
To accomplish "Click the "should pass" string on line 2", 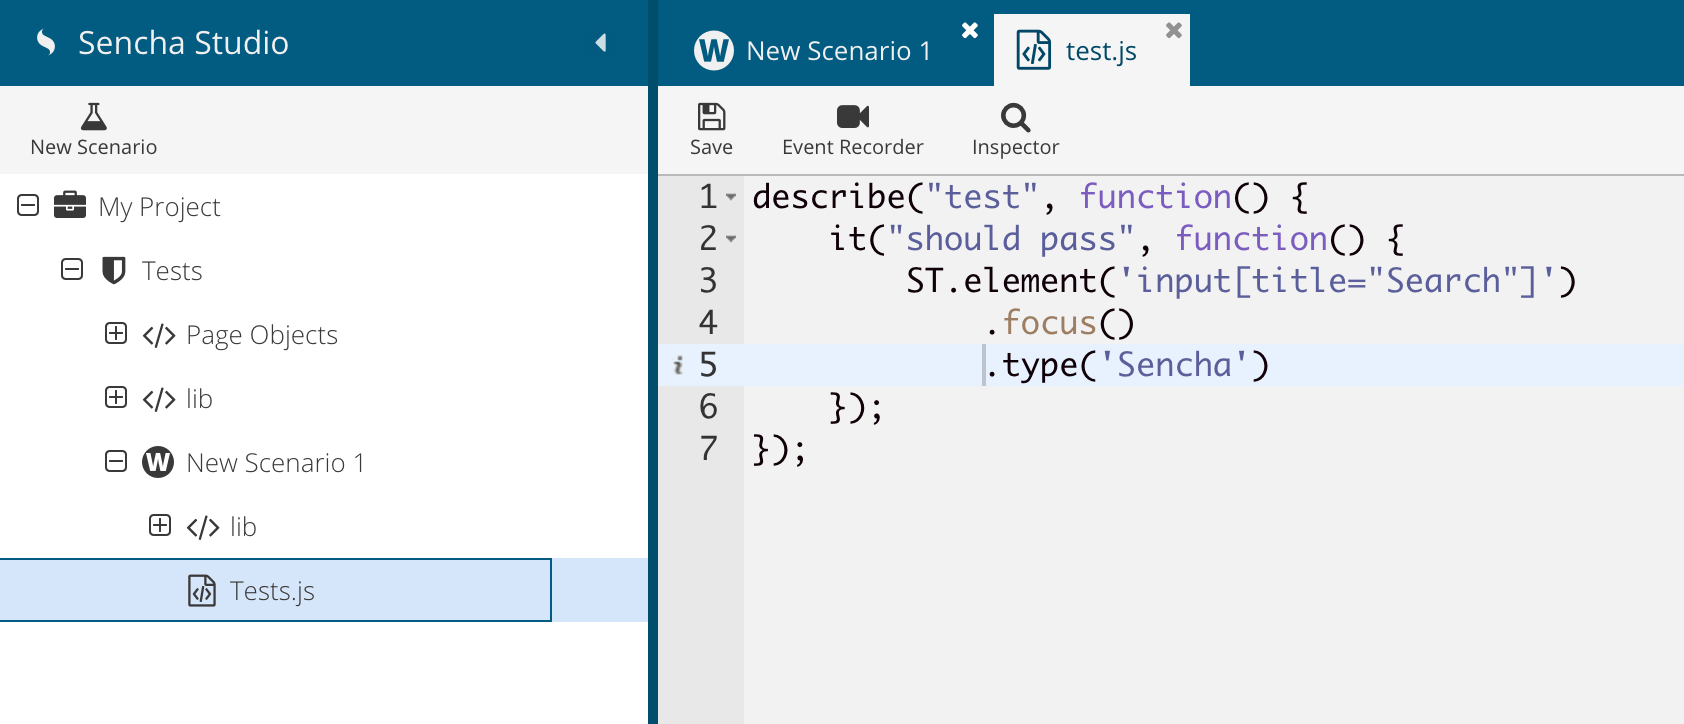I will click(1010, 239).
